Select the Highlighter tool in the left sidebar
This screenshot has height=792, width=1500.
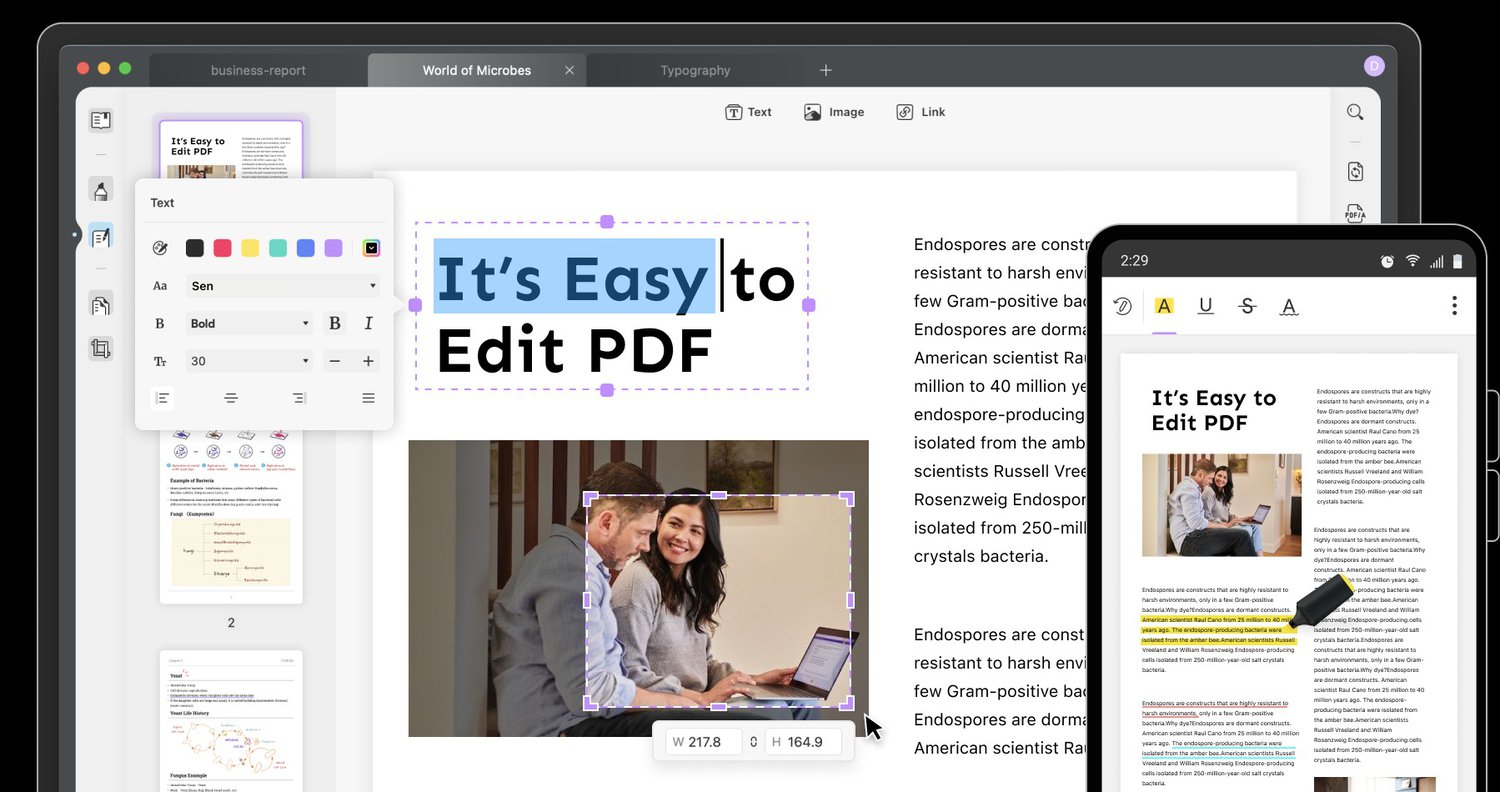tap(100, 190)
